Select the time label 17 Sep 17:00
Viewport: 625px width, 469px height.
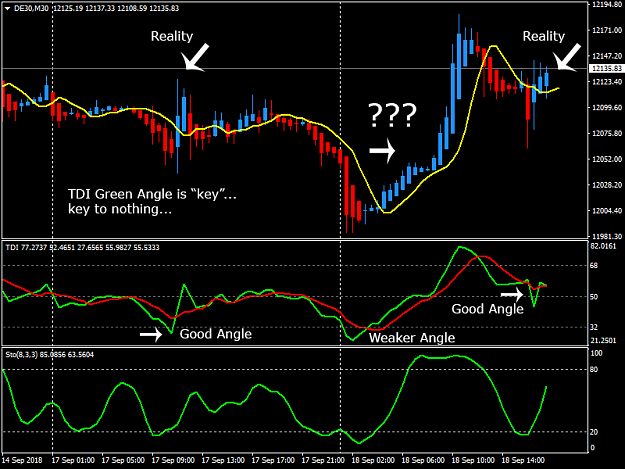tap(273, 460)
